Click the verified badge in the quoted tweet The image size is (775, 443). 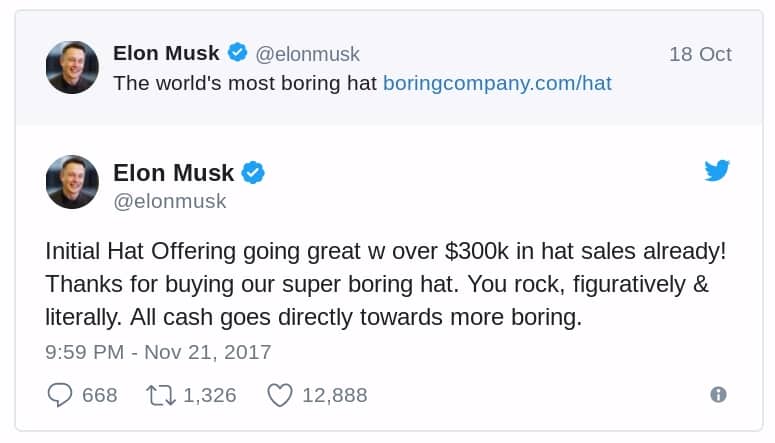(x=238, y=53)
